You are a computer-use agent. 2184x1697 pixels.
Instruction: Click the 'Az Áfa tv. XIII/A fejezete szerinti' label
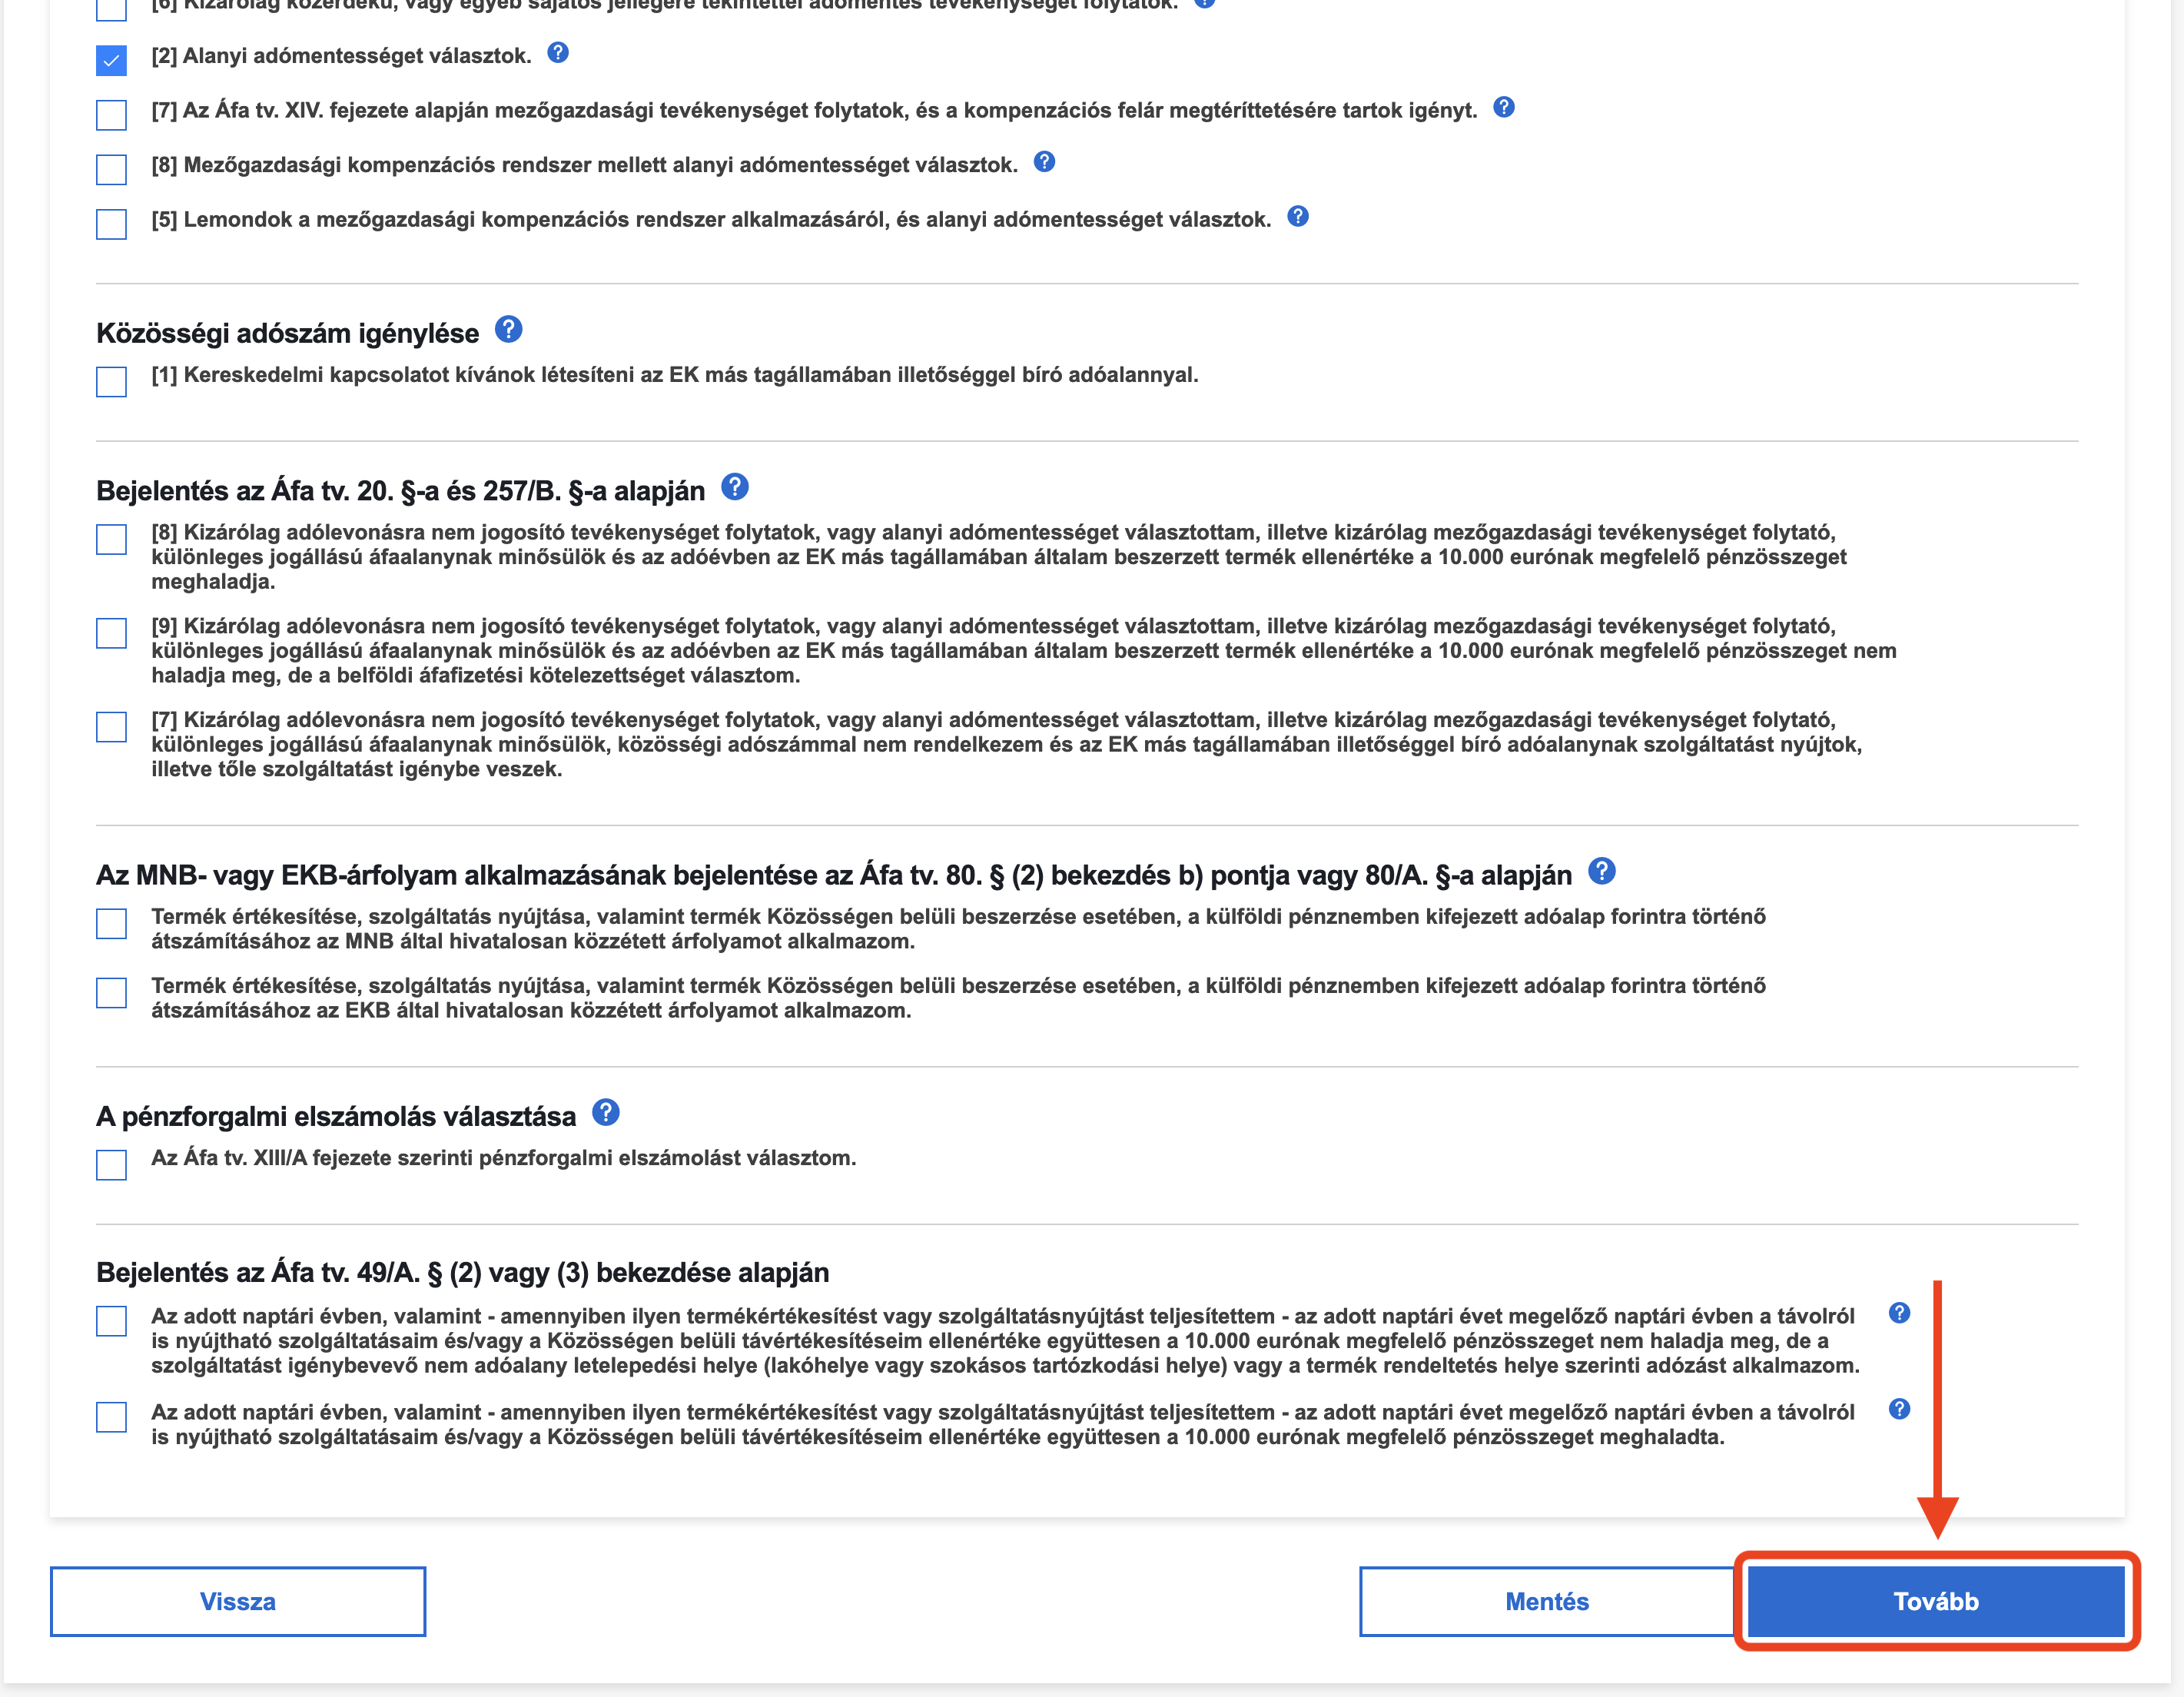click(x=504, y=1158)
